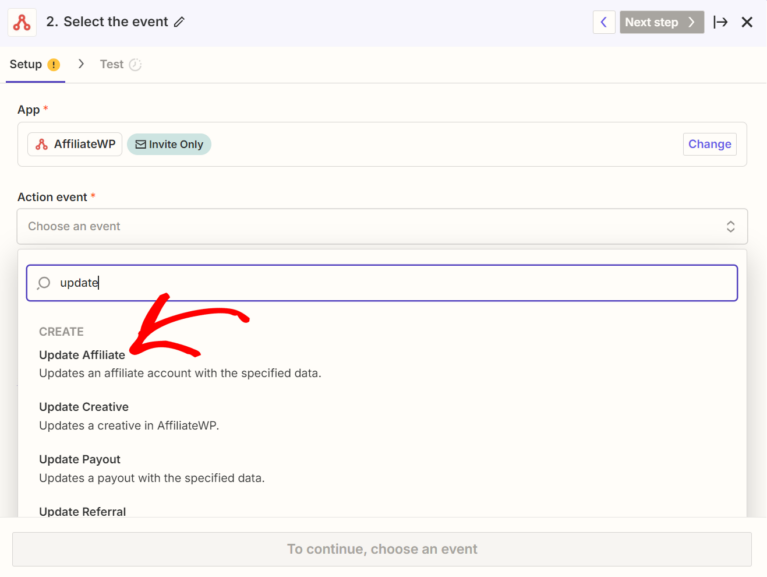Edit the step title with the pencil icon
Viewport: 767px width, 577px height.
pyautogui.click(x=180, y=22)
